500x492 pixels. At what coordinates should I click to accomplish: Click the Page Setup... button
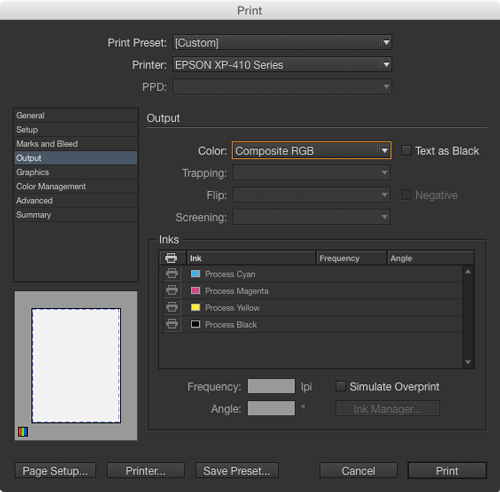click(x=55, y=471)
